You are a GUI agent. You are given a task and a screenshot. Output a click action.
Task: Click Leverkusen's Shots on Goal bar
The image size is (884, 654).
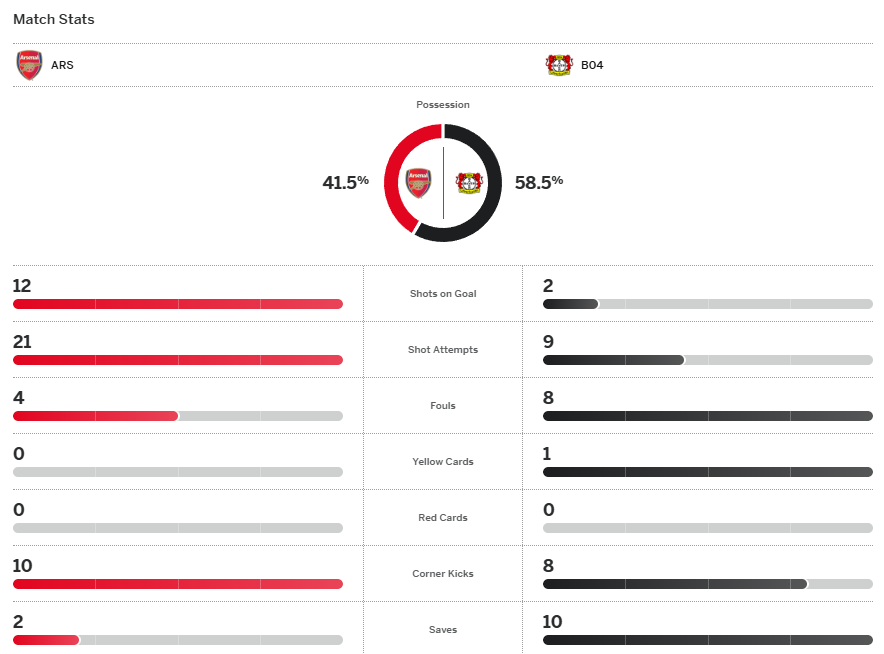pos(570,304)
